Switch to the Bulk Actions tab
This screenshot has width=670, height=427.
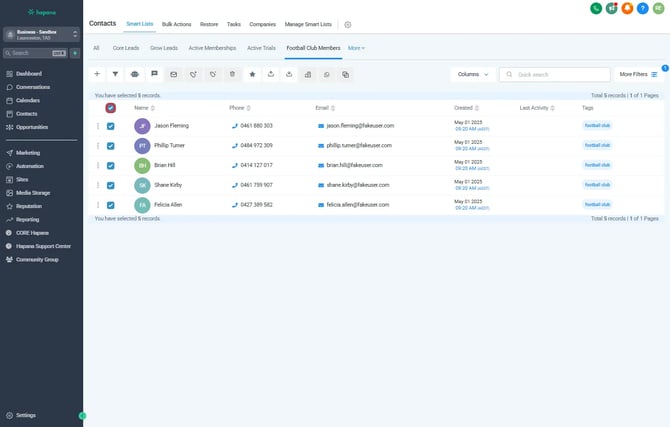coord(176,23)
